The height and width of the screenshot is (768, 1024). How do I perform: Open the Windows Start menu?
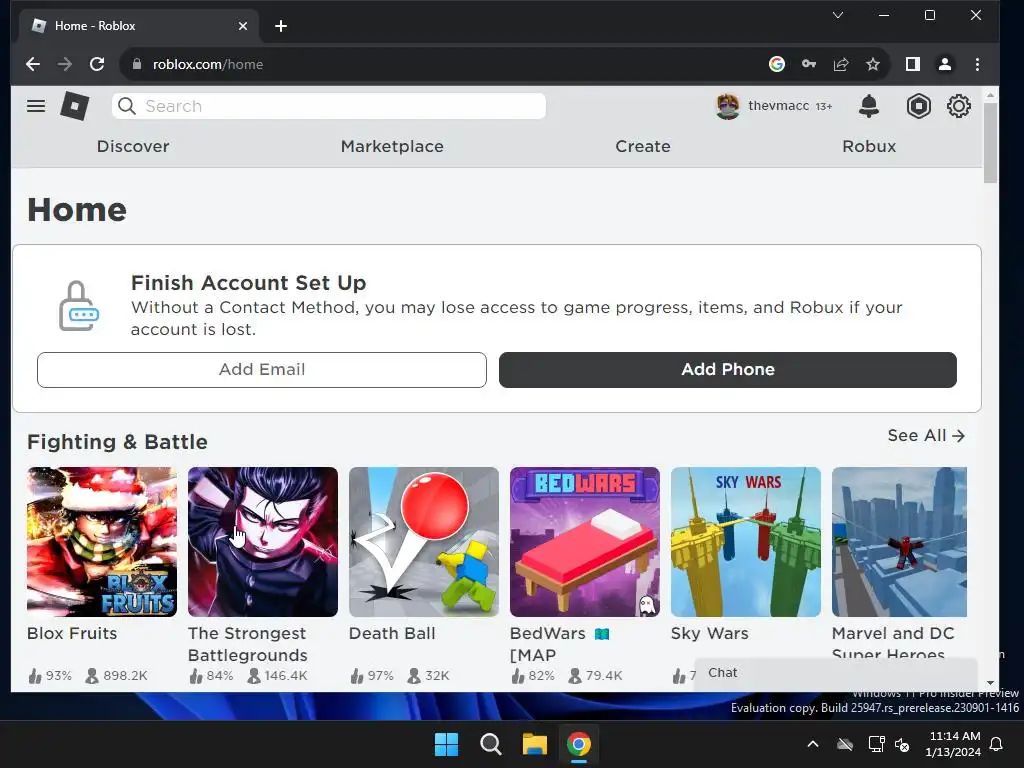click(447, 744)
